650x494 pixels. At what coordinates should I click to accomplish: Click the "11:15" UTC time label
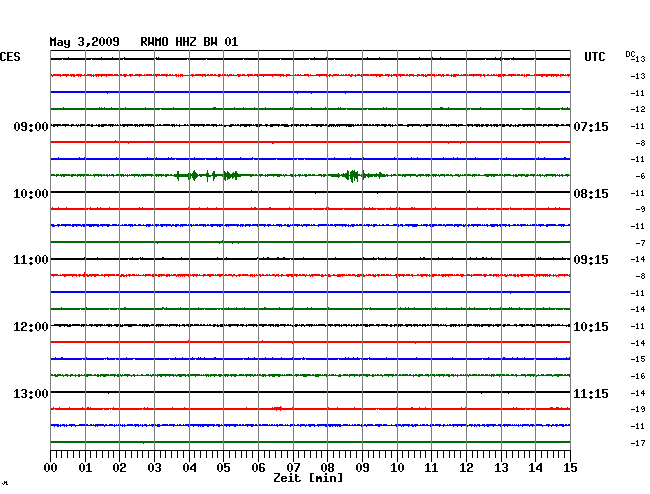pos(591,393)
